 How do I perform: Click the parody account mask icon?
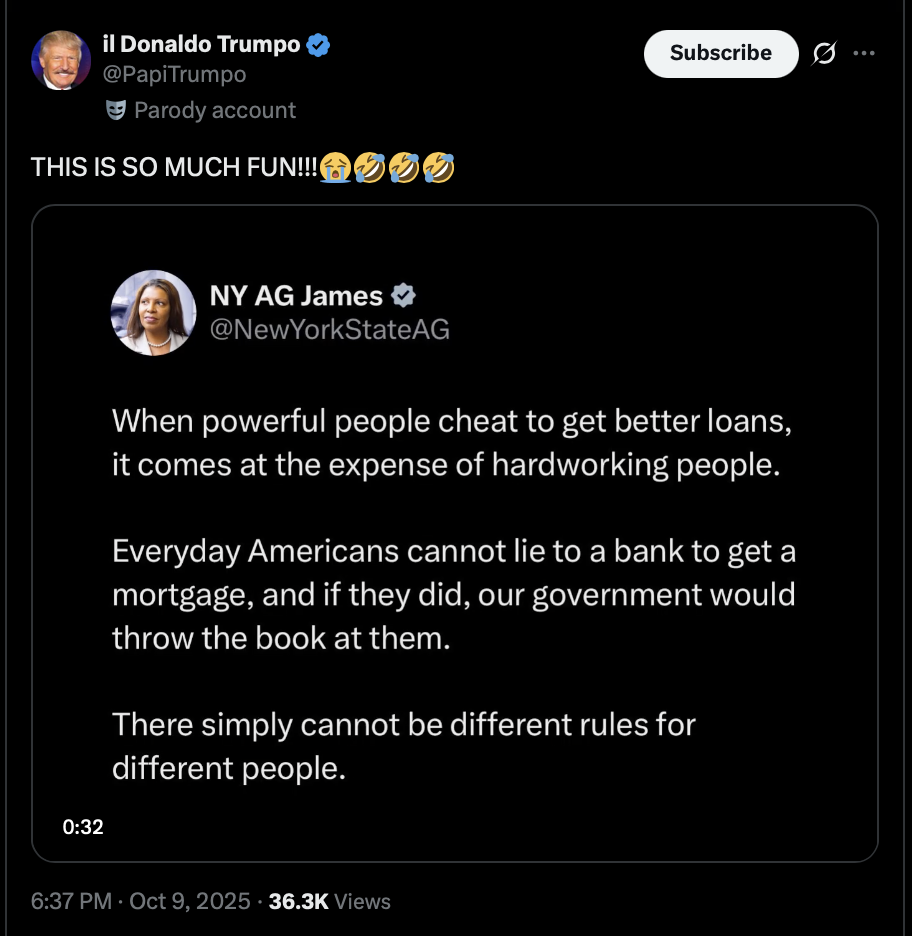[115, 110]
